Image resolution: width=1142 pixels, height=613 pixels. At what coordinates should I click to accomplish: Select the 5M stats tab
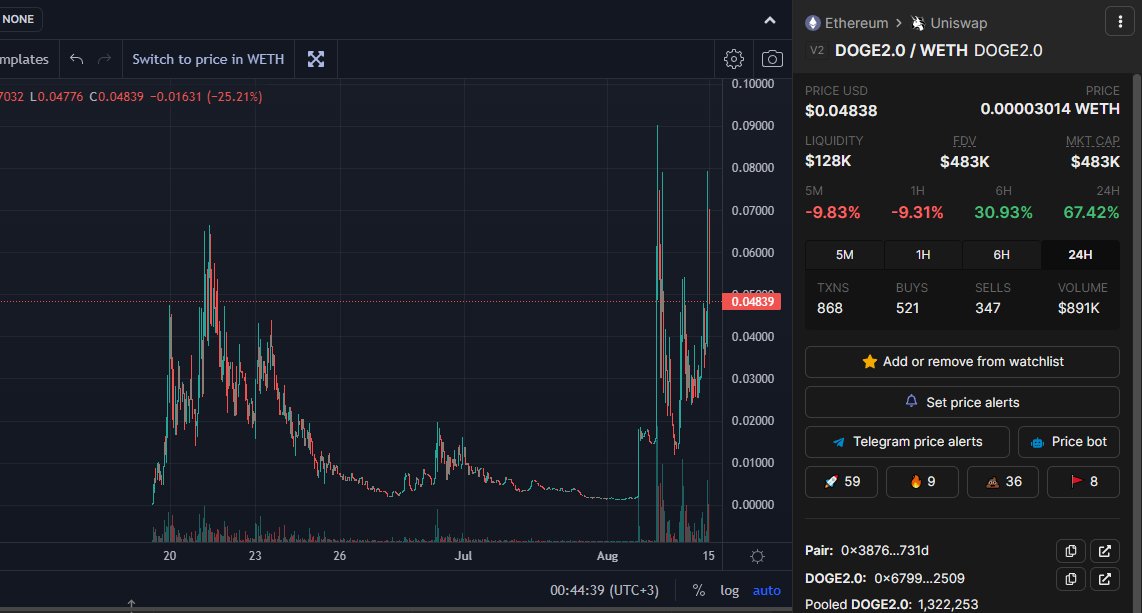pos(844,255)
